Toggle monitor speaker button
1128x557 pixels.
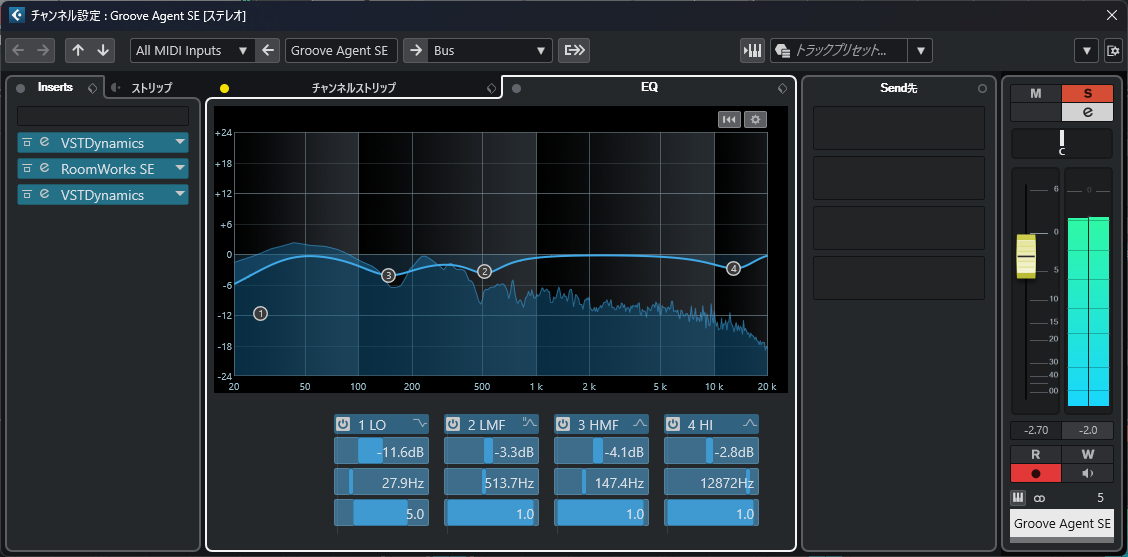tap(1088, 473)
